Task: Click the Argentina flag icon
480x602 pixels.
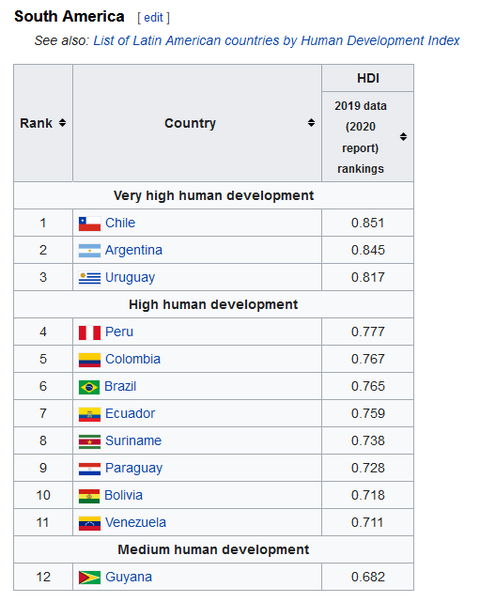Action: 89,251
